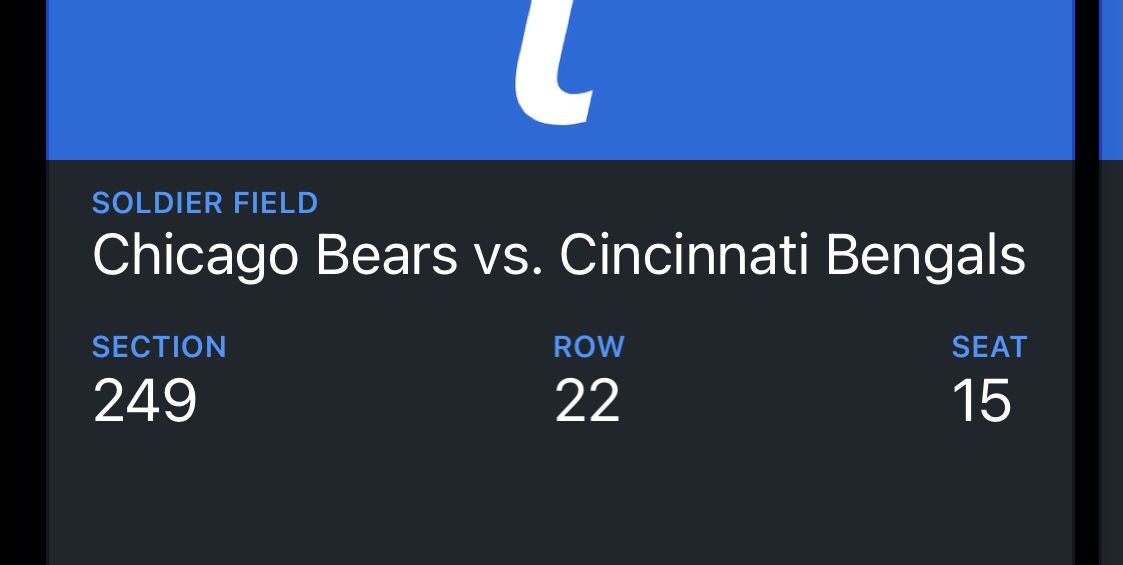Open the Chicago Bears vs. Cincinnati Bengals title
The width and height of the screenshot is (1123, 565).
click(559, 256)
